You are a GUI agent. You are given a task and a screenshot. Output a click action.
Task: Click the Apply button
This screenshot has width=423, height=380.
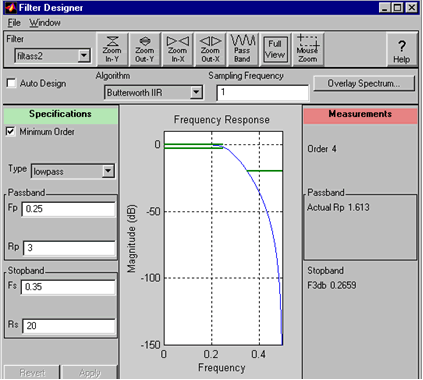tap(90, 372)
